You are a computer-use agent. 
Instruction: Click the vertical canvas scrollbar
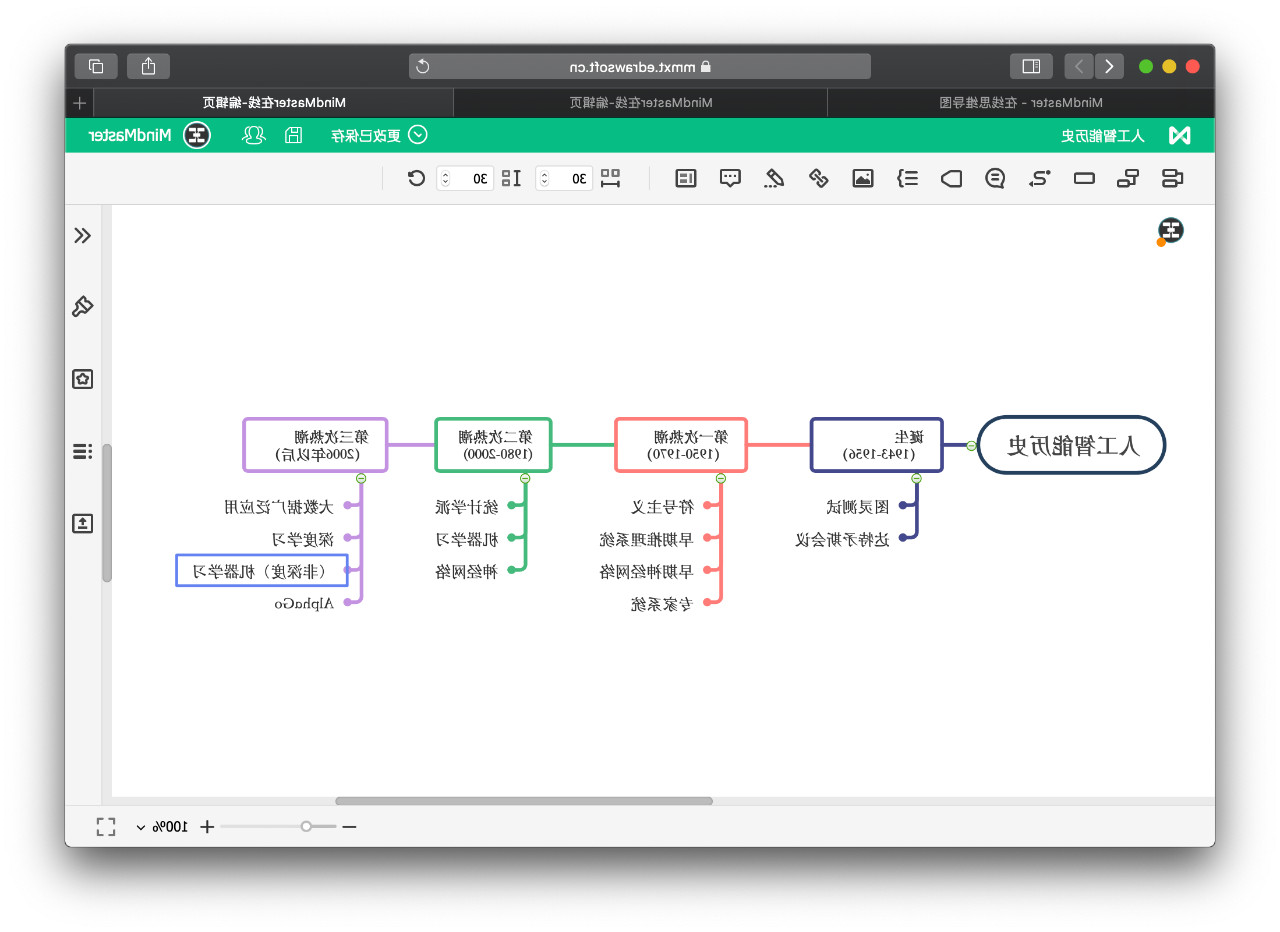[x=107, y=512]
